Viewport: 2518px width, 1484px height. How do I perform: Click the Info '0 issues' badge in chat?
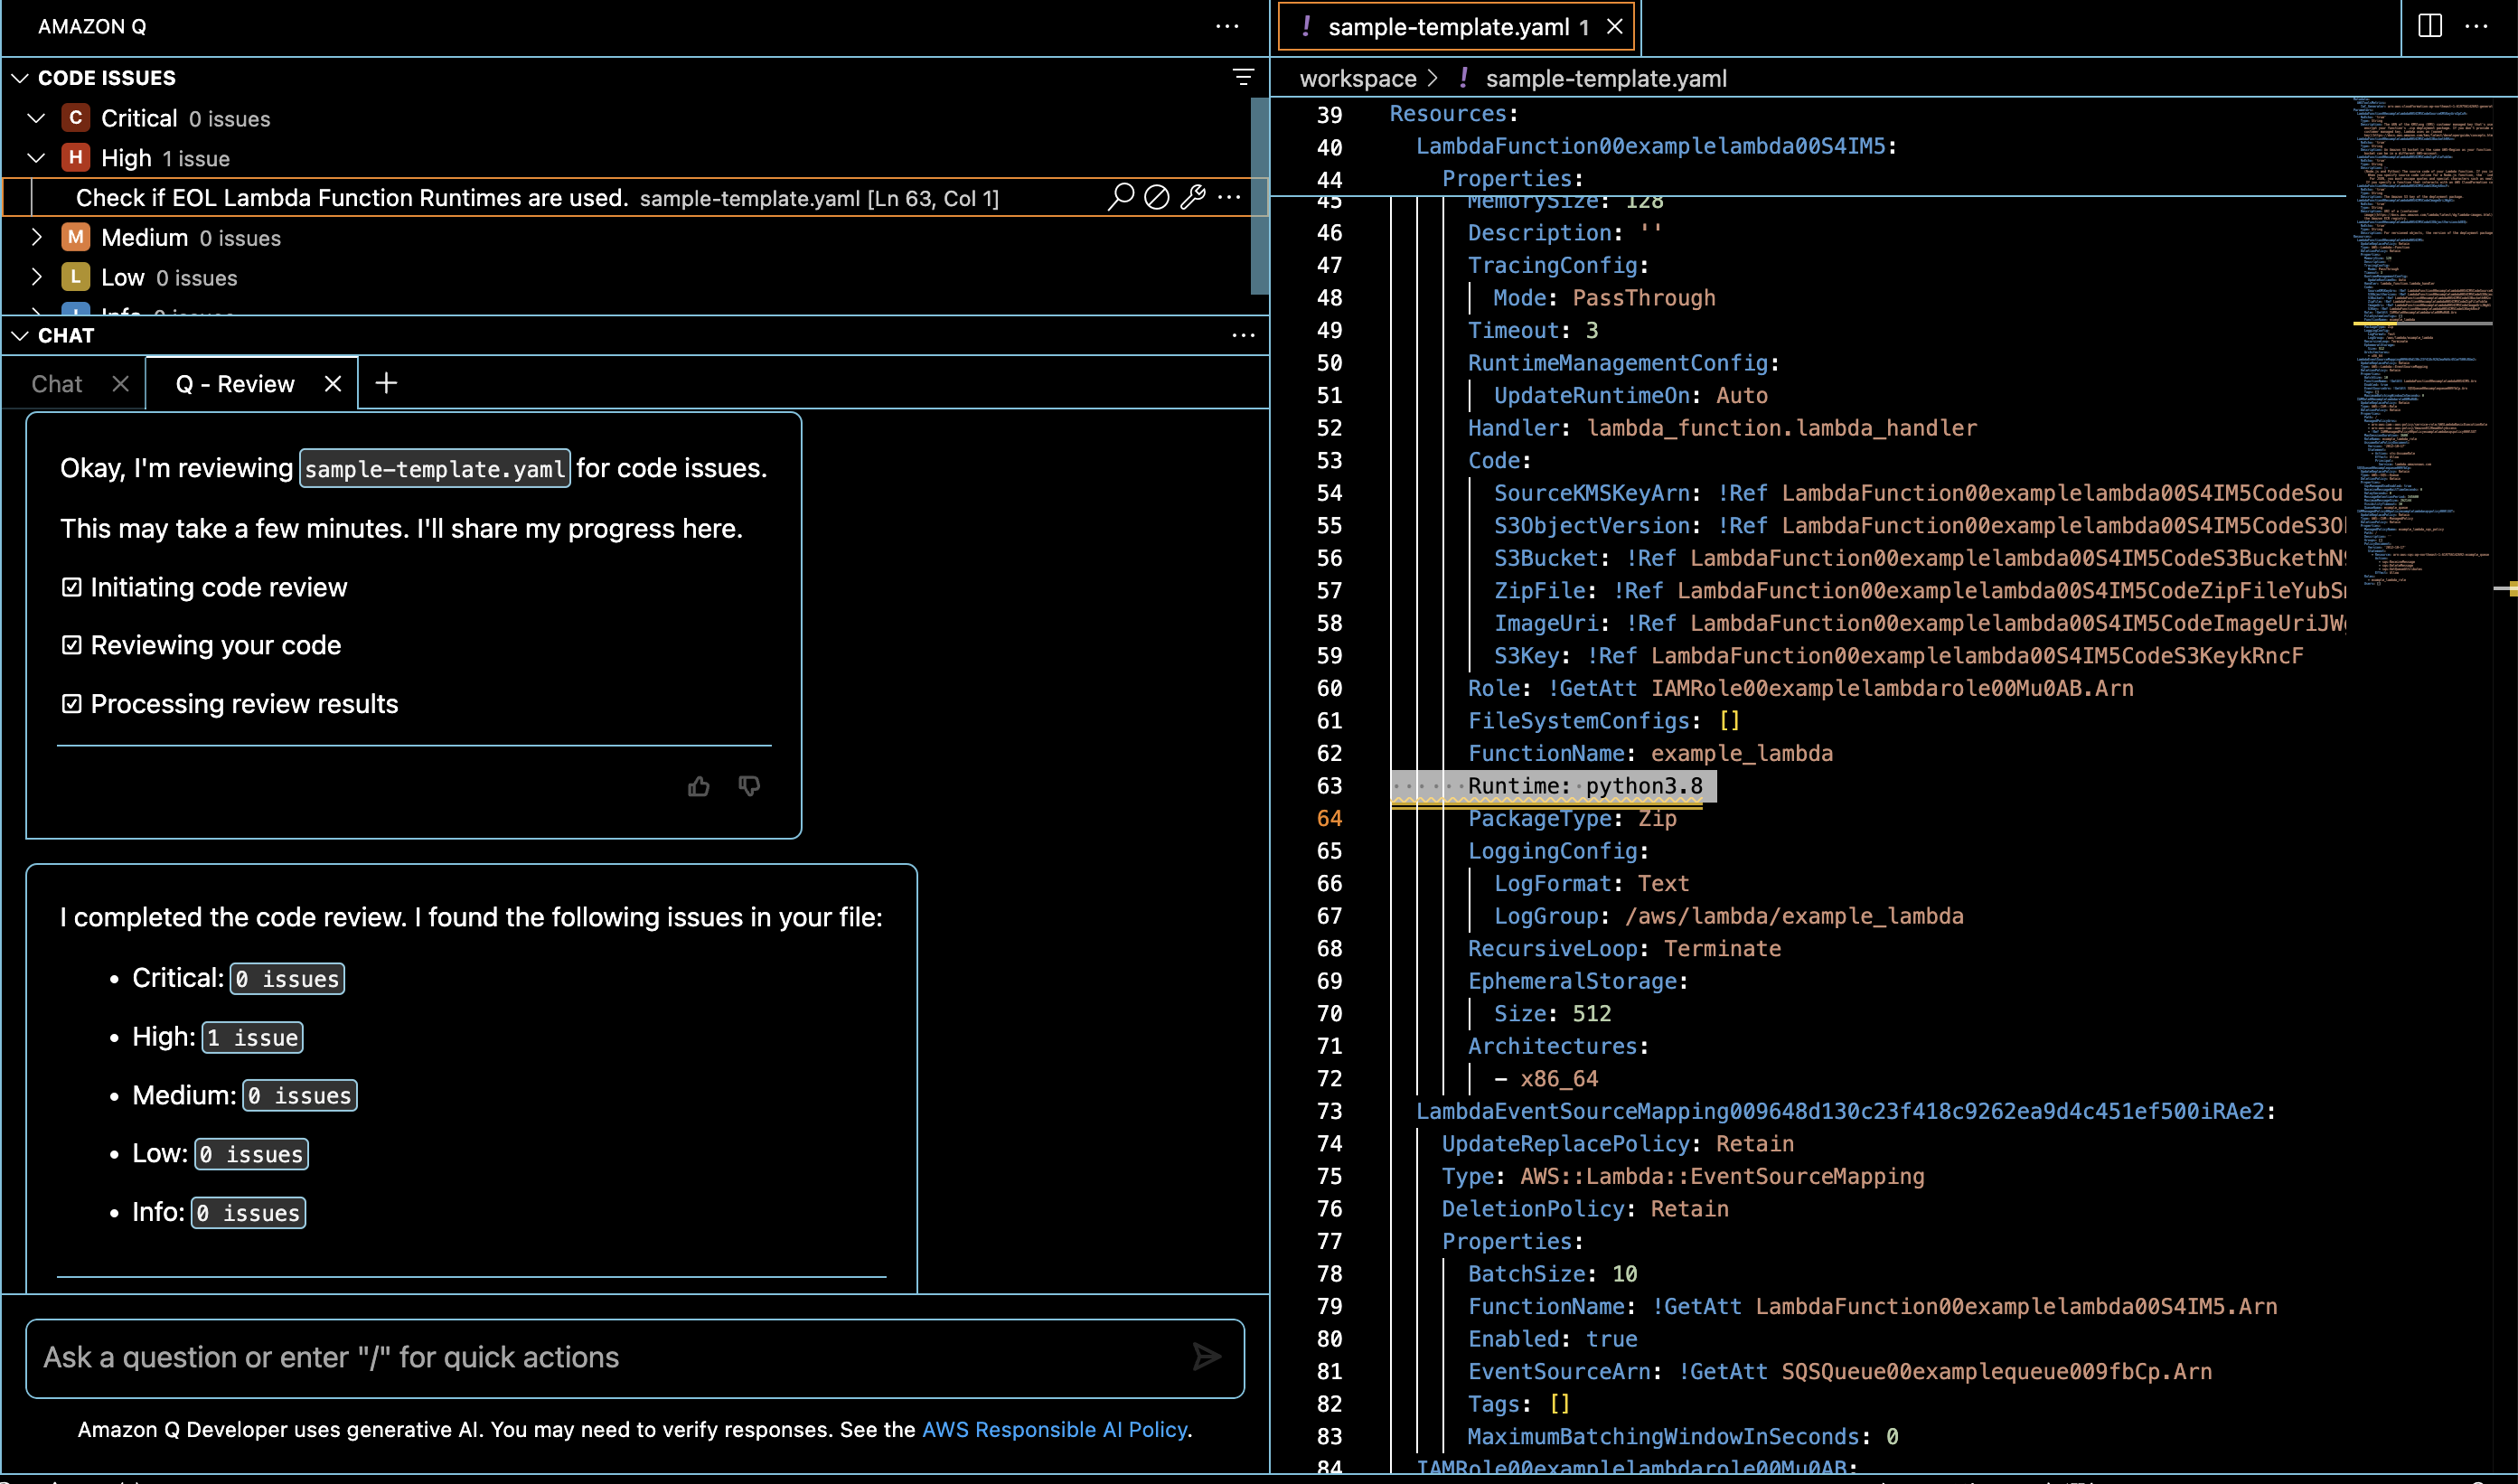pyautogui.click(x=249, y=1212)
